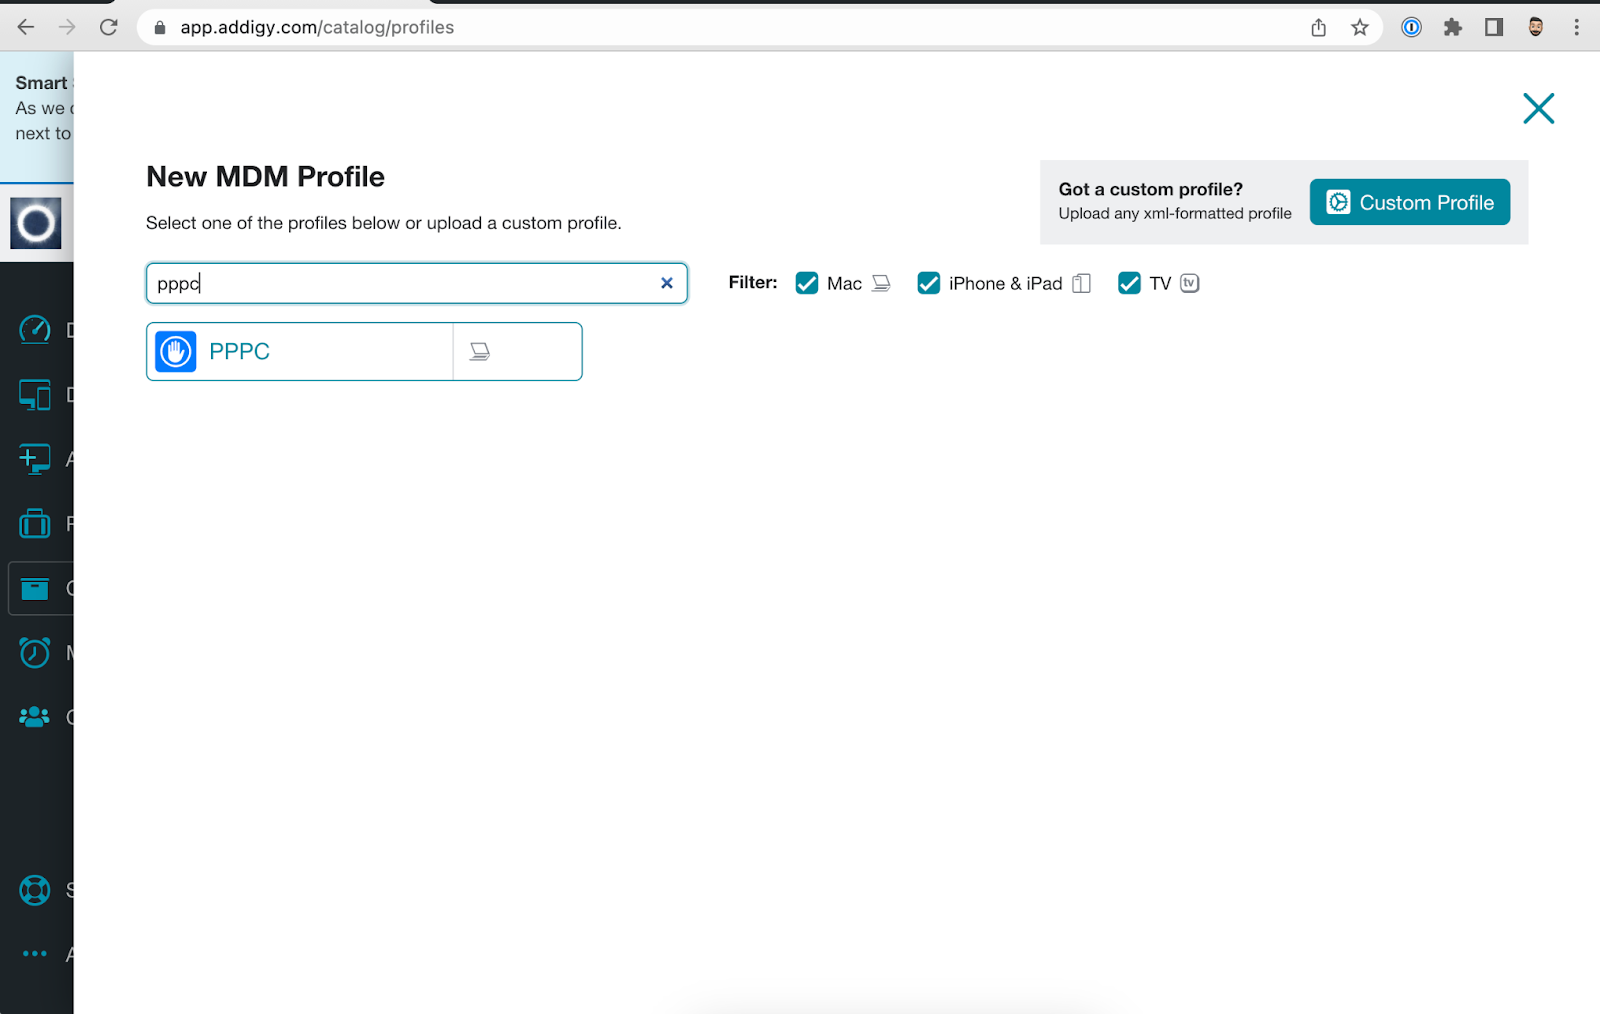Click the PPPC hand icon
This screenshot has height=1014, width=1600.
[x=175, y=351]
